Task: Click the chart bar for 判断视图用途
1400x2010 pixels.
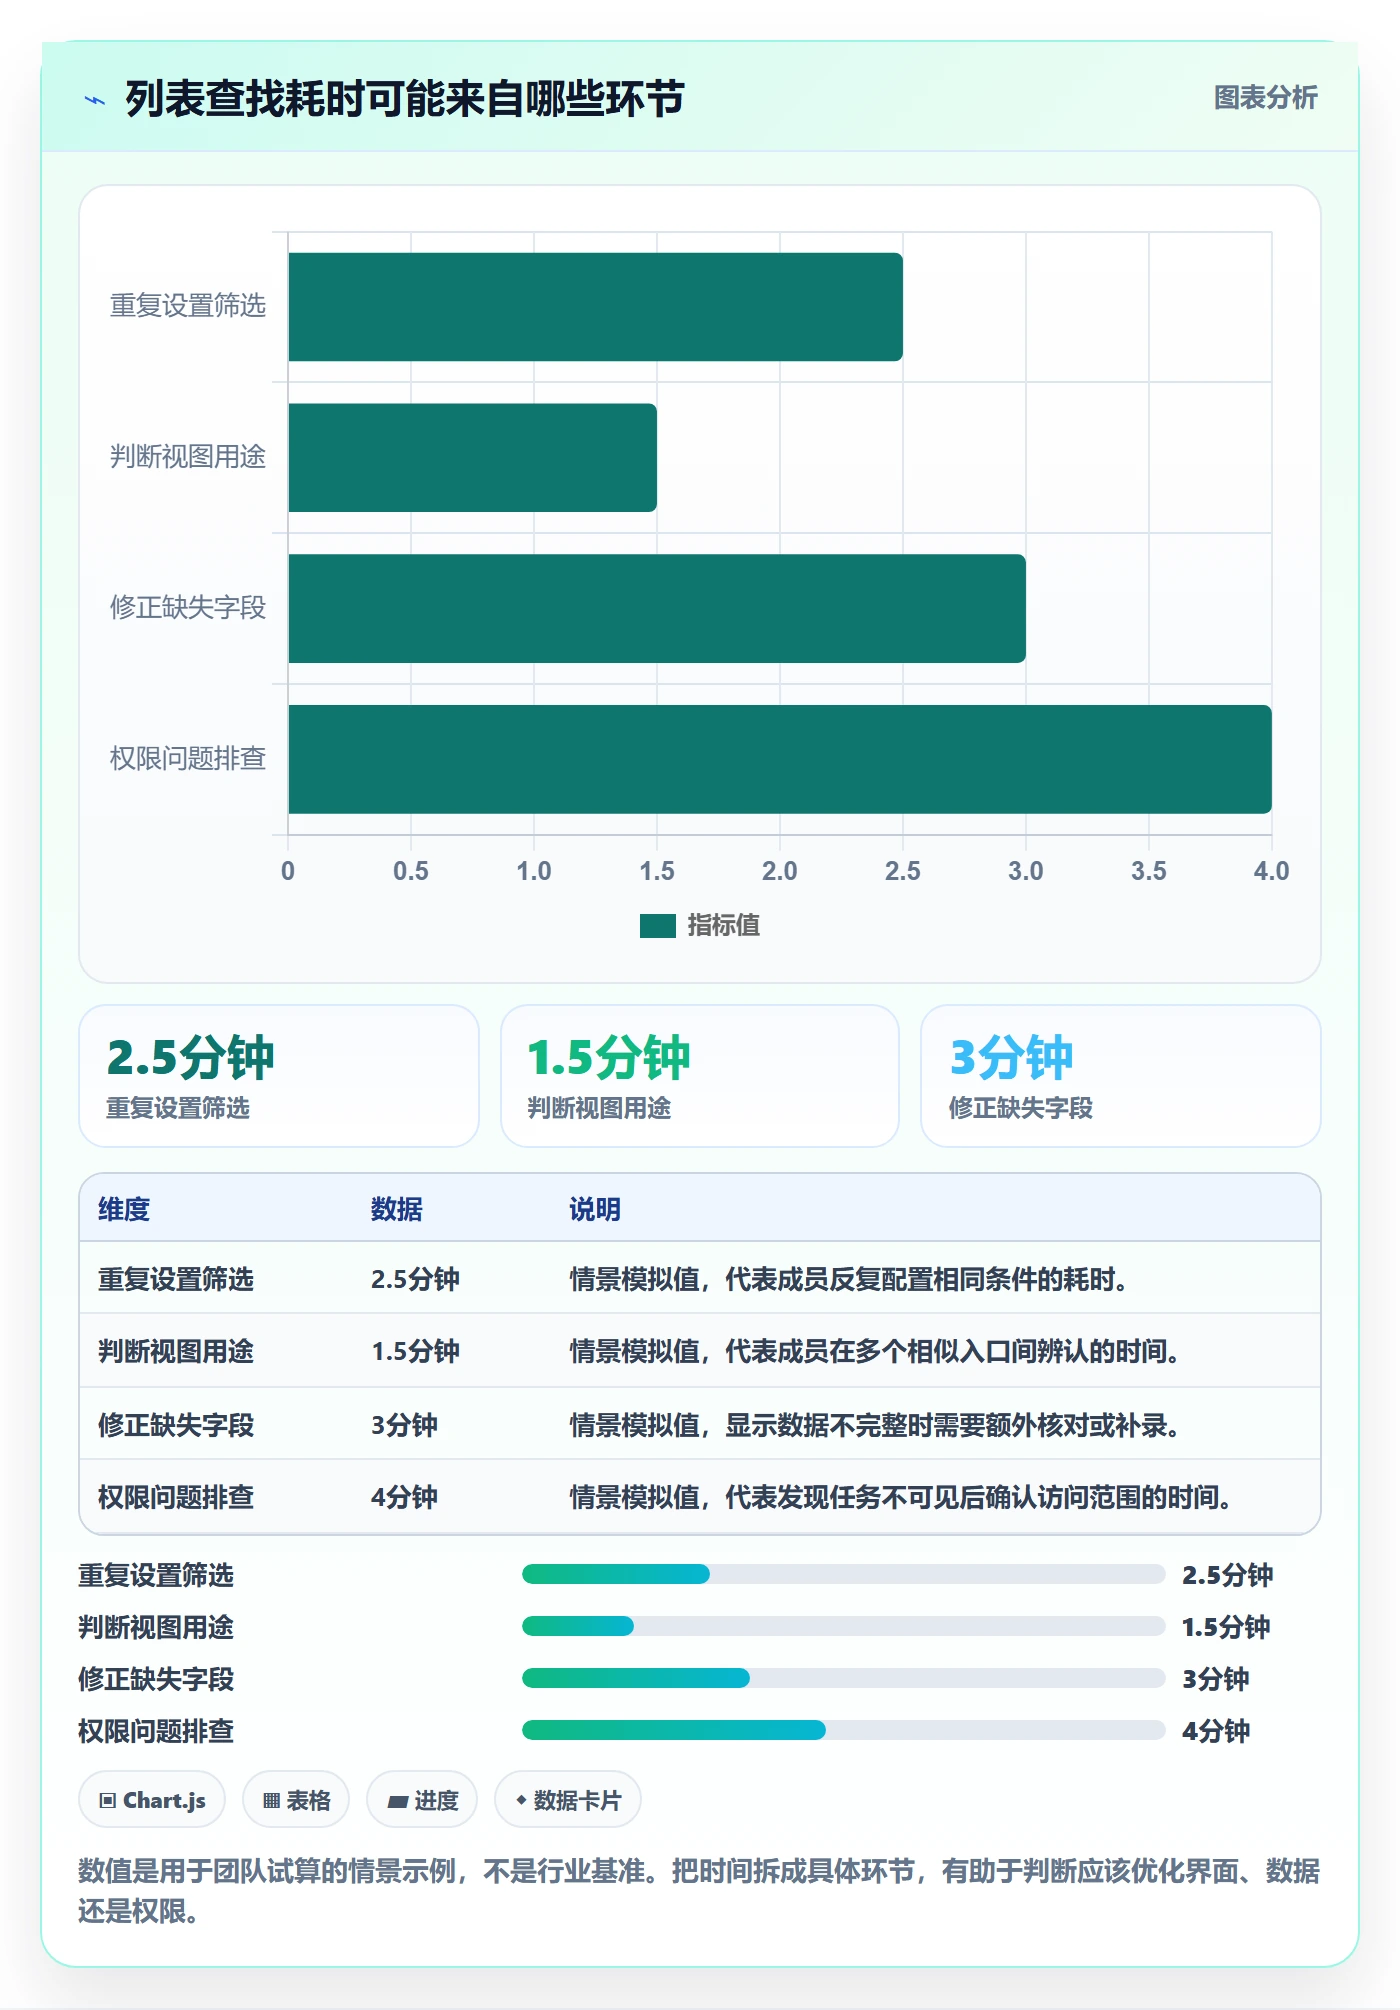Action: pyautogui.click(x=472, y=458)
